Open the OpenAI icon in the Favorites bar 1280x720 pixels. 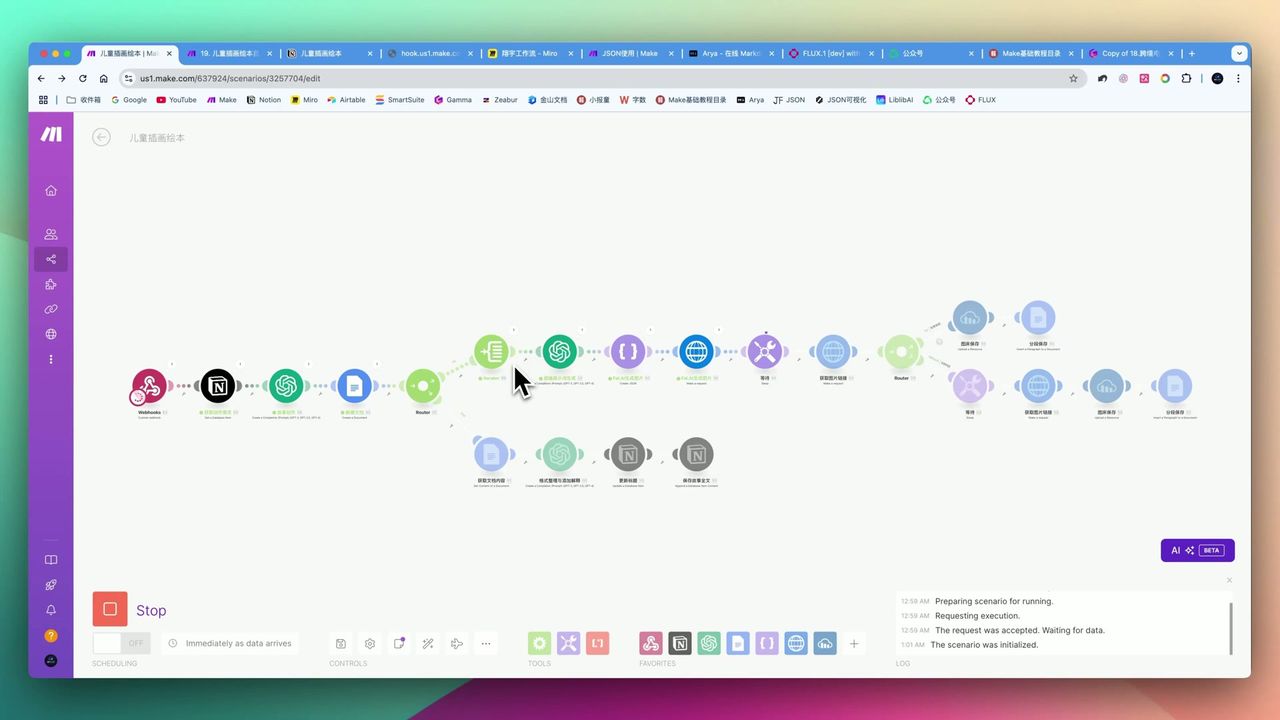pos(708,643)
